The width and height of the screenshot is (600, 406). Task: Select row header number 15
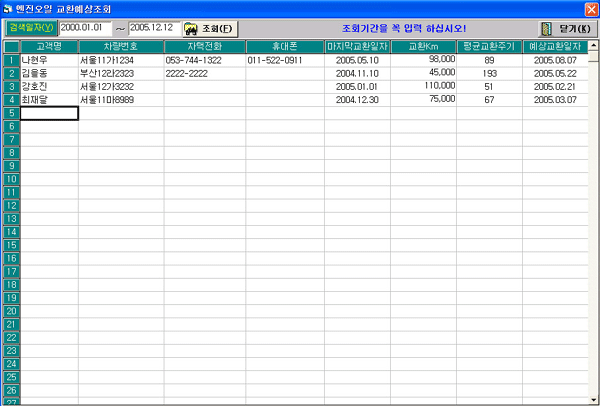(11, 245)
